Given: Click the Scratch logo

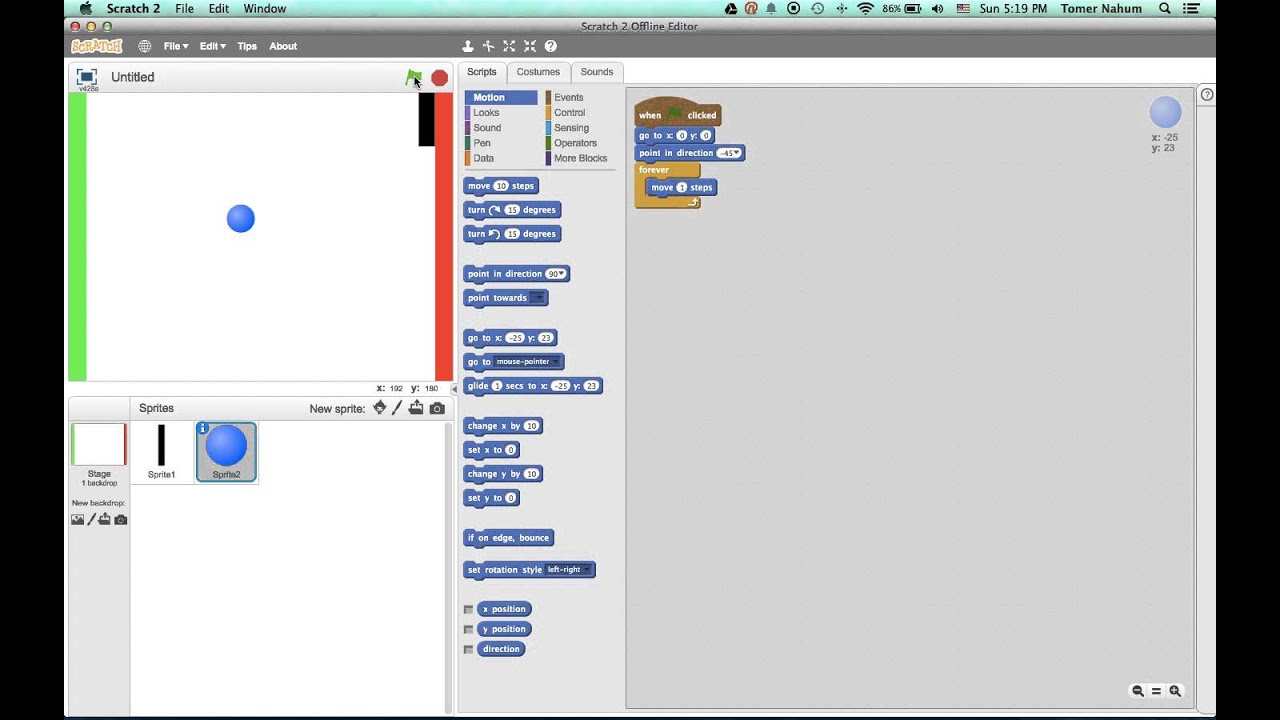Looking at the screenshot, I should tap(96, 46).
